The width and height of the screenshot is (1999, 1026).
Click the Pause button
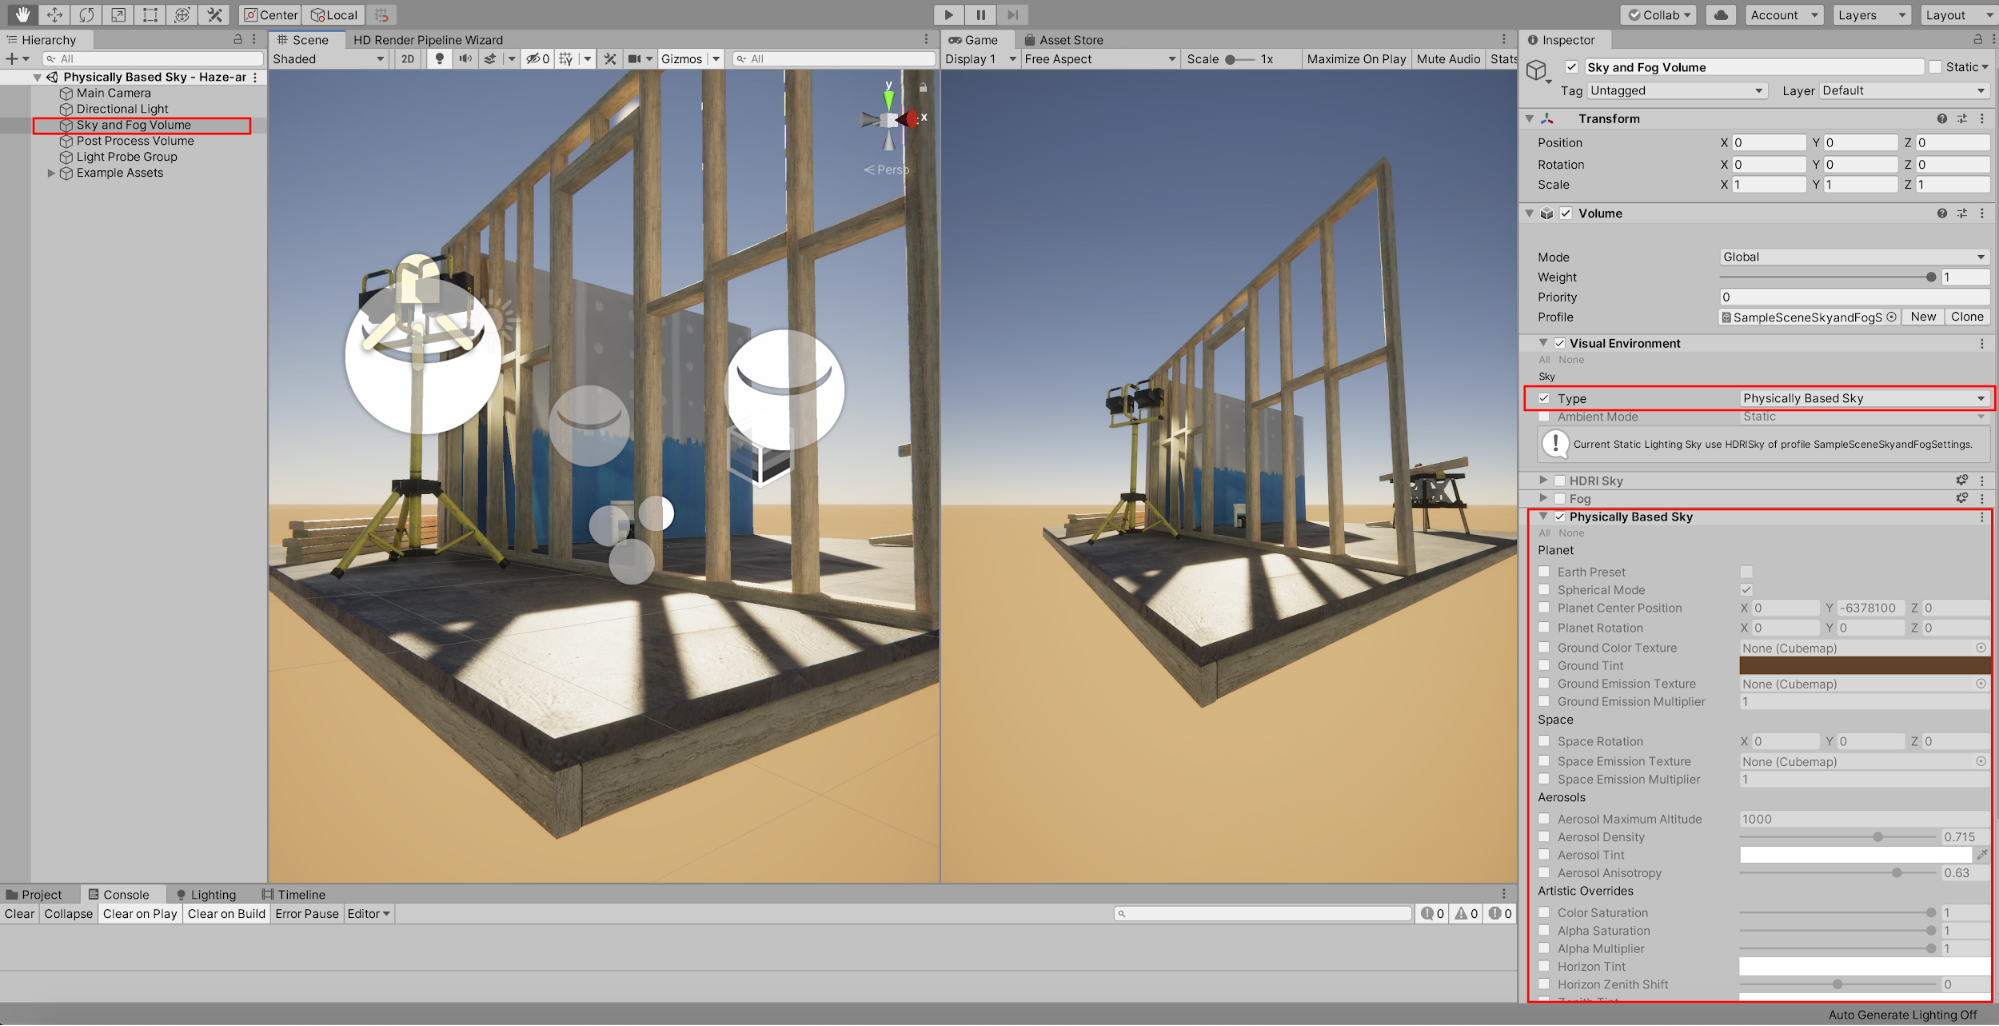[980, 15]
